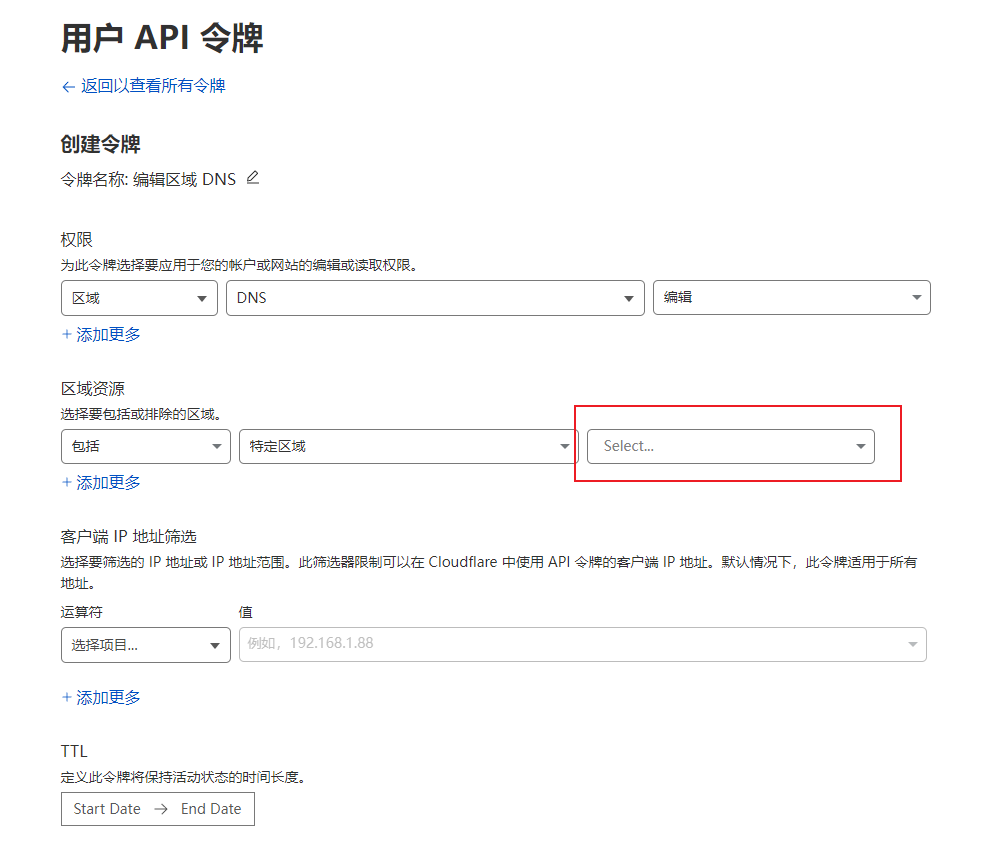Open the DNS permission dropdown
Viewport: 984px width, 849px height.
pos(434,298)
